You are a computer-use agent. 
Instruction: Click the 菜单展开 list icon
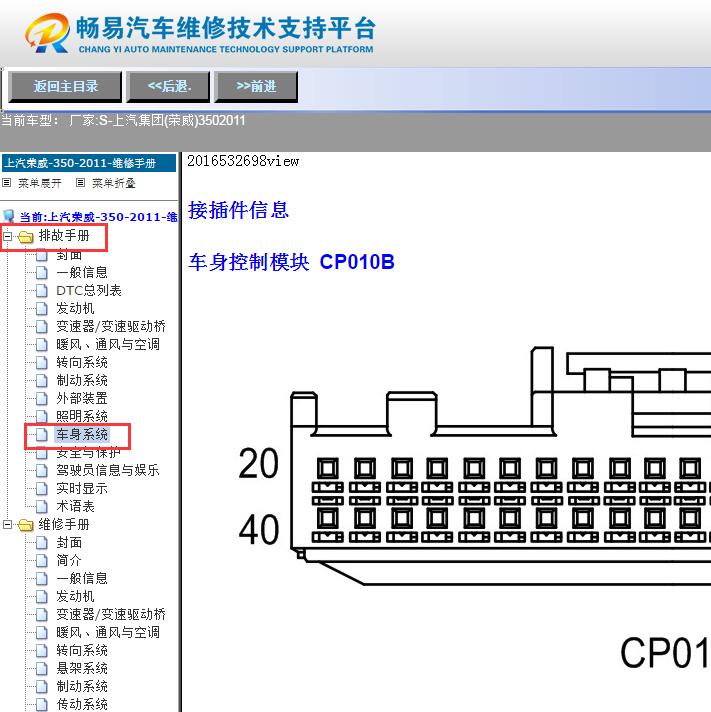[6, 183]
